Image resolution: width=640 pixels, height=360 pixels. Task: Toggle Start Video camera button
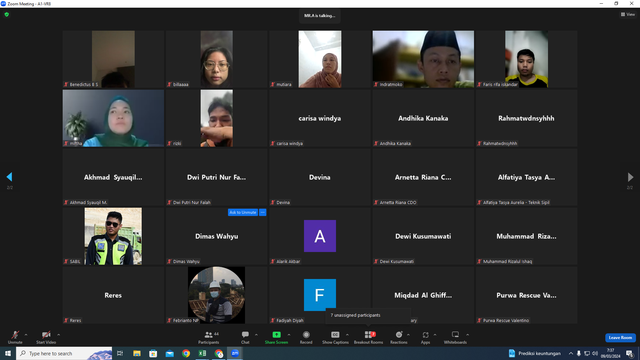click(x=46, y=335)
